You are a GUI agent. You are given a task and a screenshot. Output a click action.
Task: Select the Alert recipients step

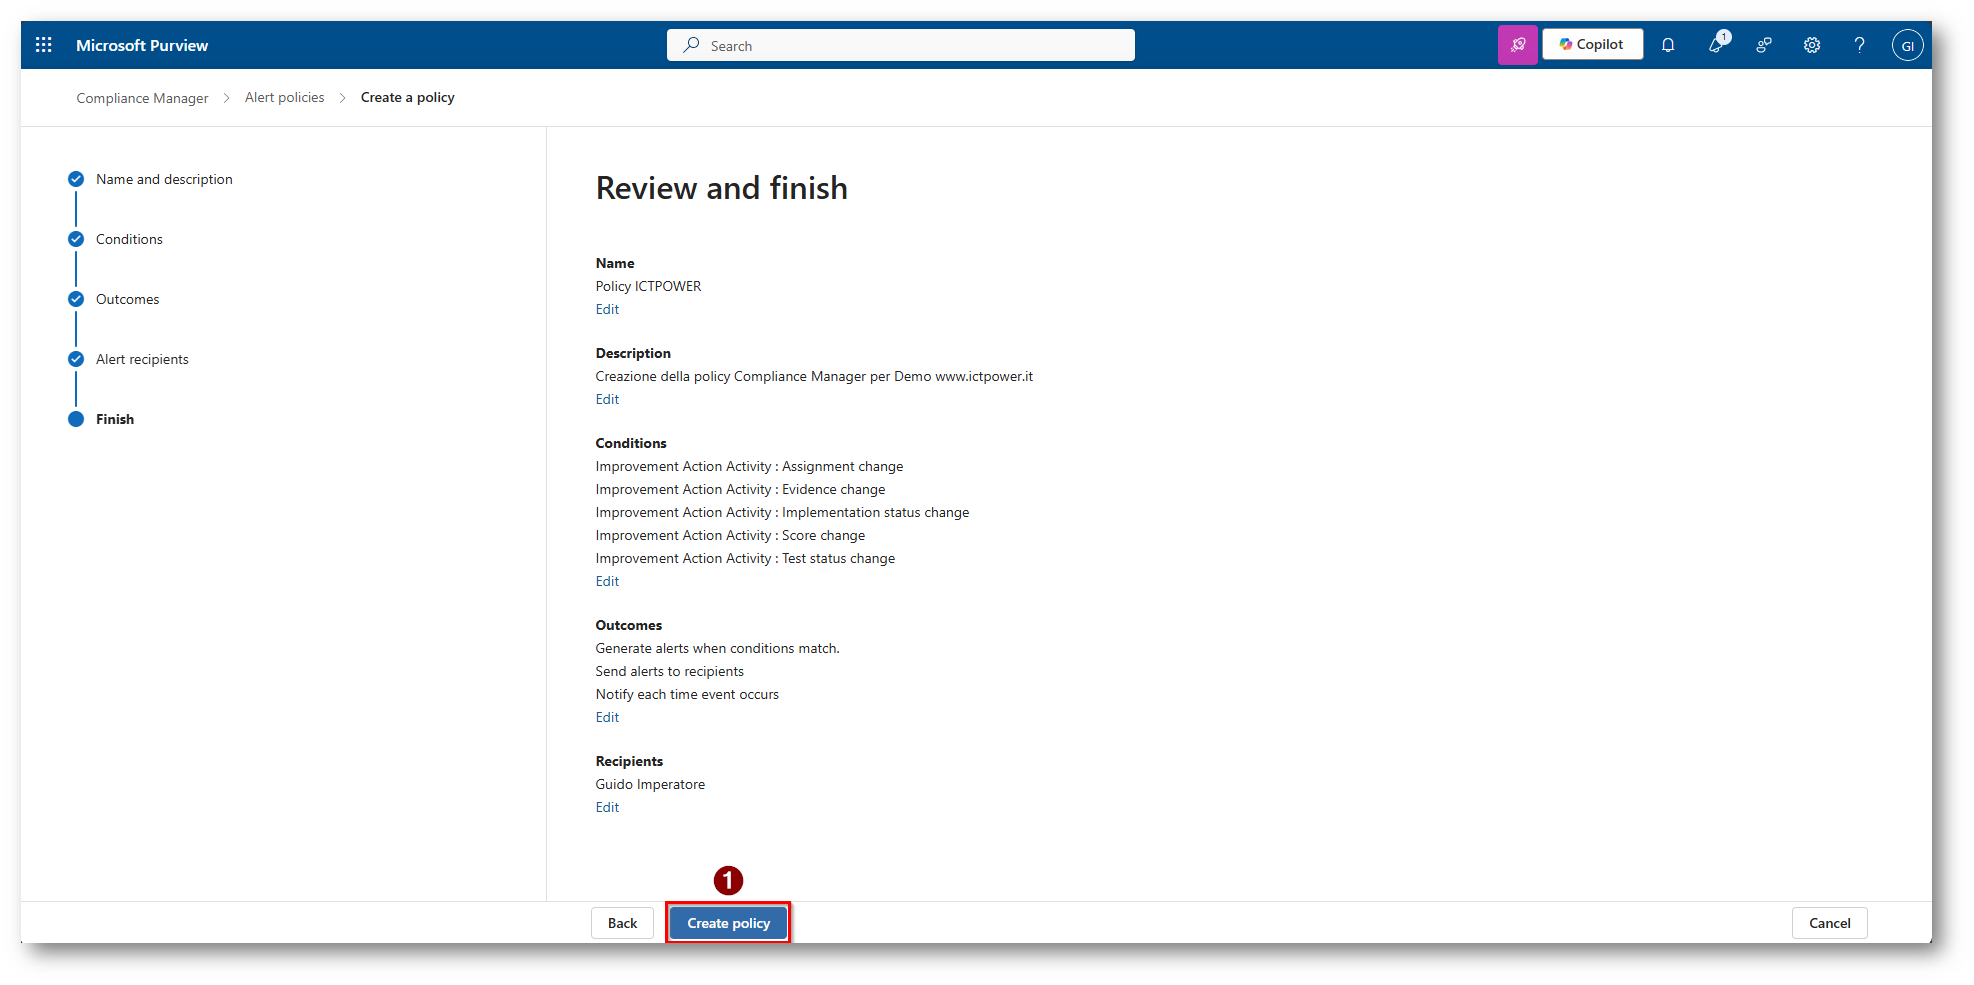coord(142,360)
